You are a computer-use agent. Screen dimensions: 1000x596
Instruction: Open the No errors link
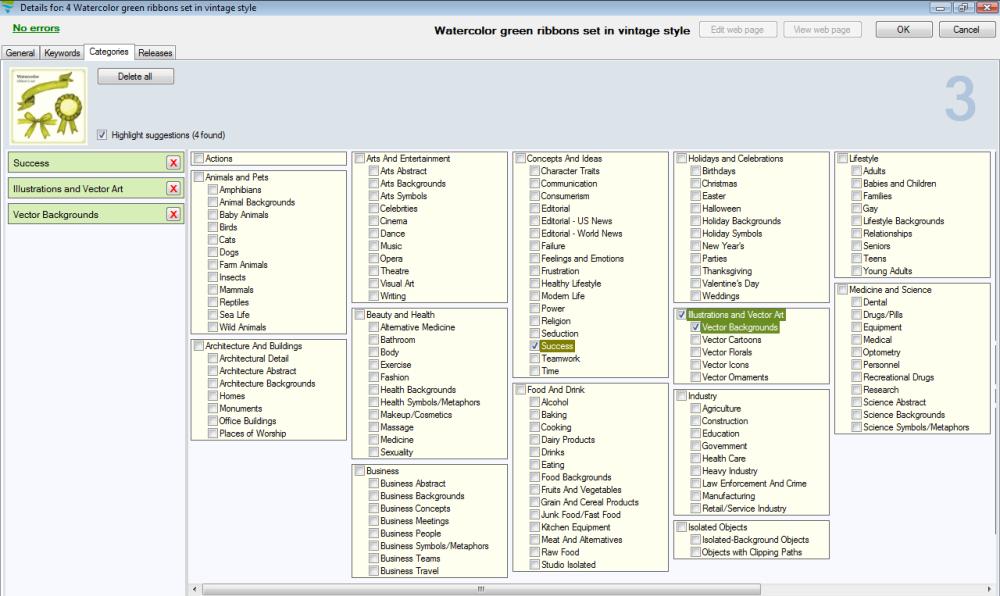tap(36, 28)
